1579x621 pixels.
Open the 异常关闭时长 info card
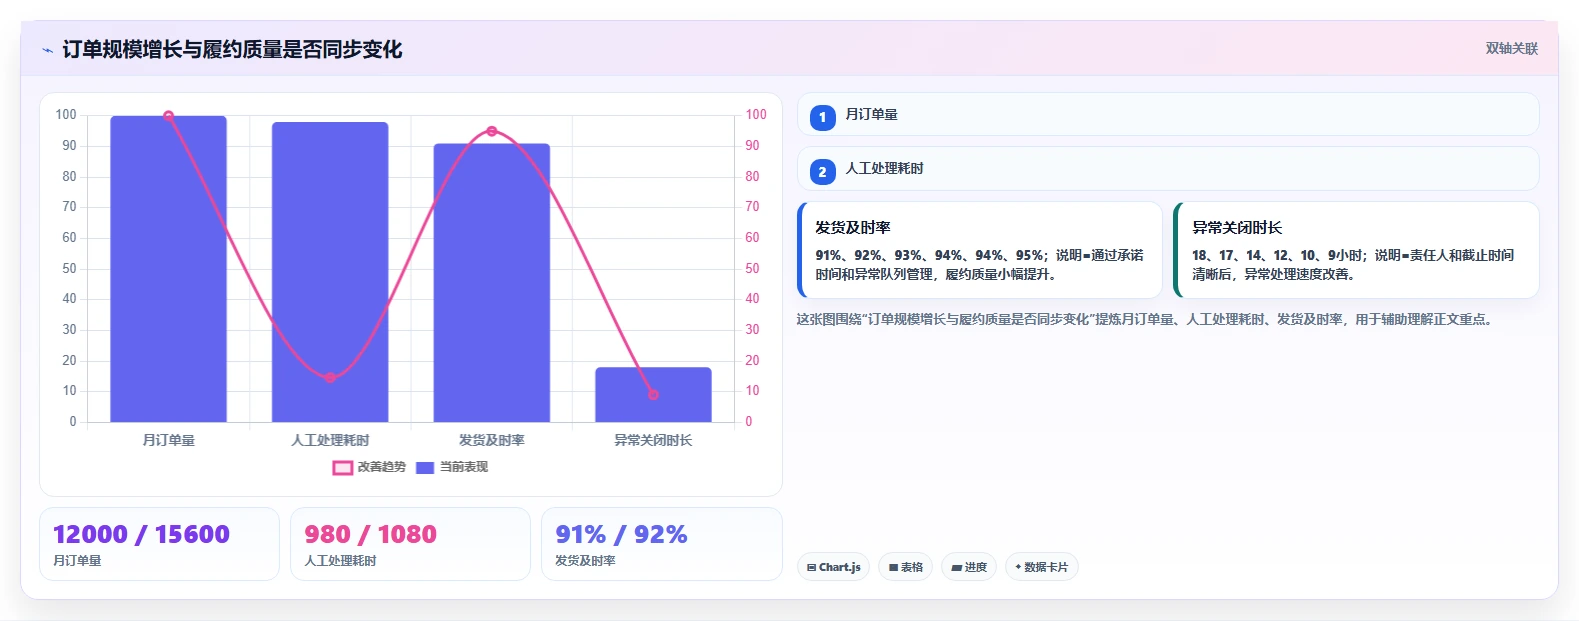(1356, 250)
